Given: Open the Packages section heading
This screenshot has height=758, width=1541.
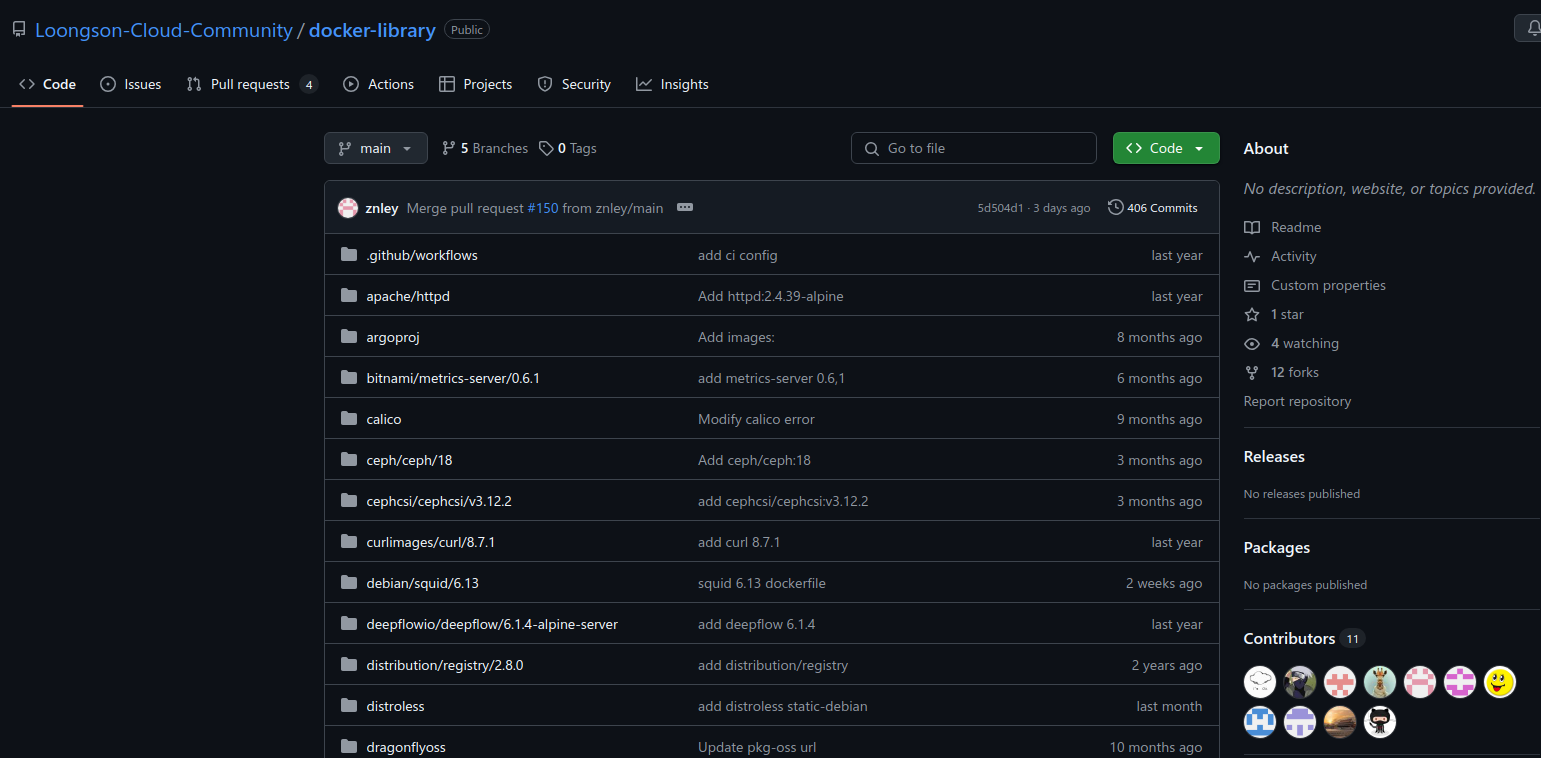Looking at the screenshot, I should 1276,547.
